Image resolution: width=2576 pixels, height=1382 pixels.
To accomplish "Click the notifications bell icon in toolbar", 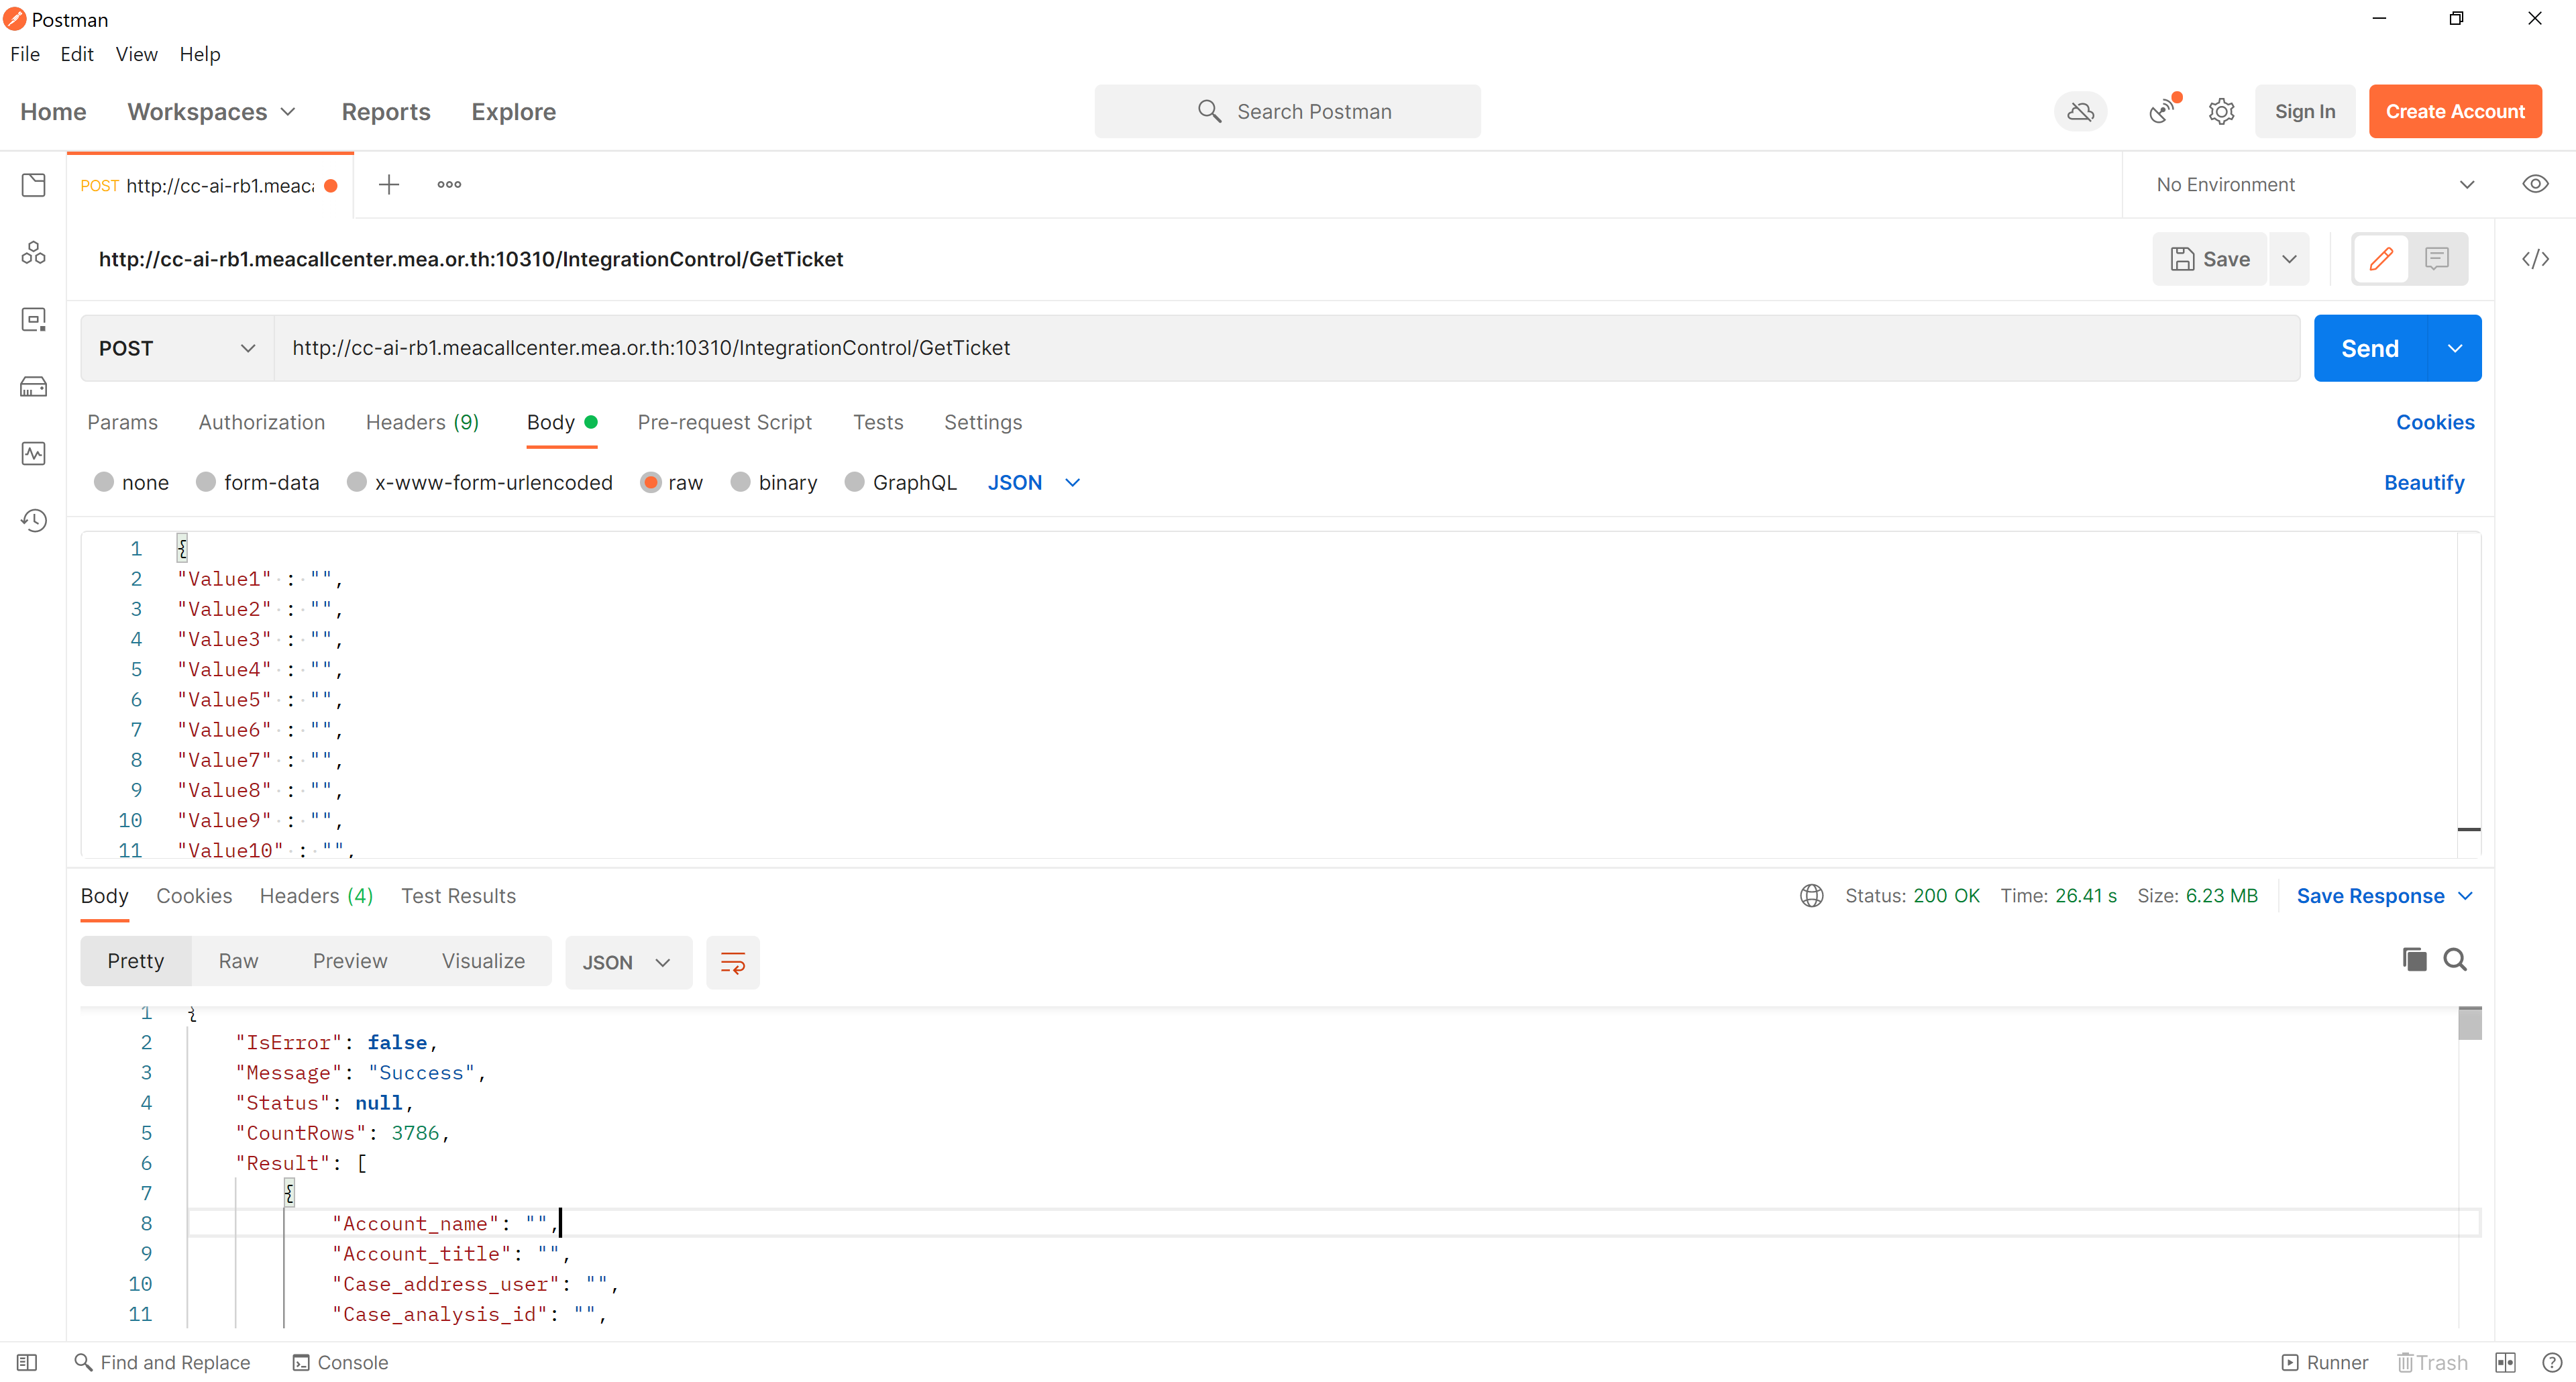I will click(x=2160, y=111).
